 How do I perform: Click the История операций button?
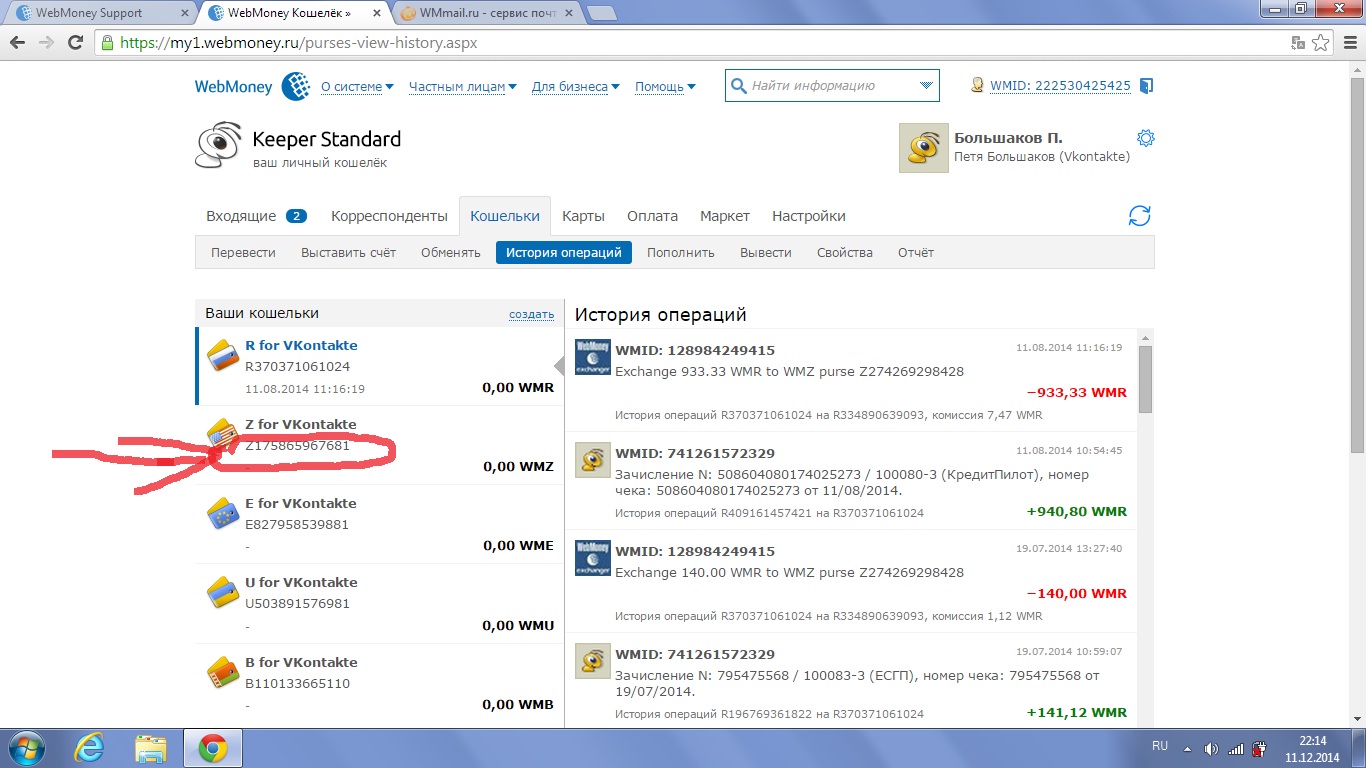564,253
